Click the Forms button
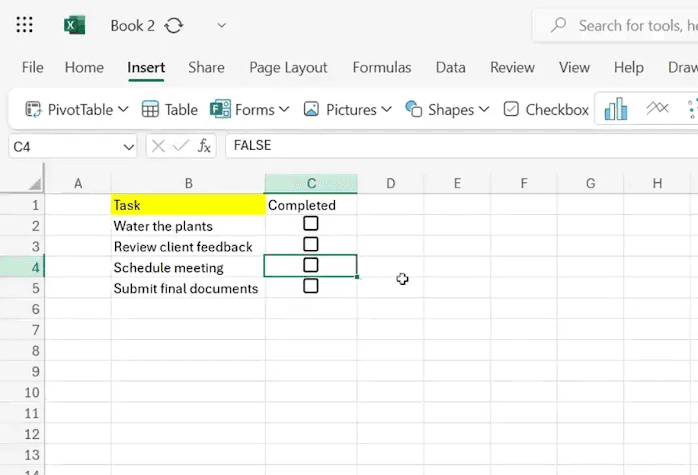698x475 pixels. click(x=243, y=110)
